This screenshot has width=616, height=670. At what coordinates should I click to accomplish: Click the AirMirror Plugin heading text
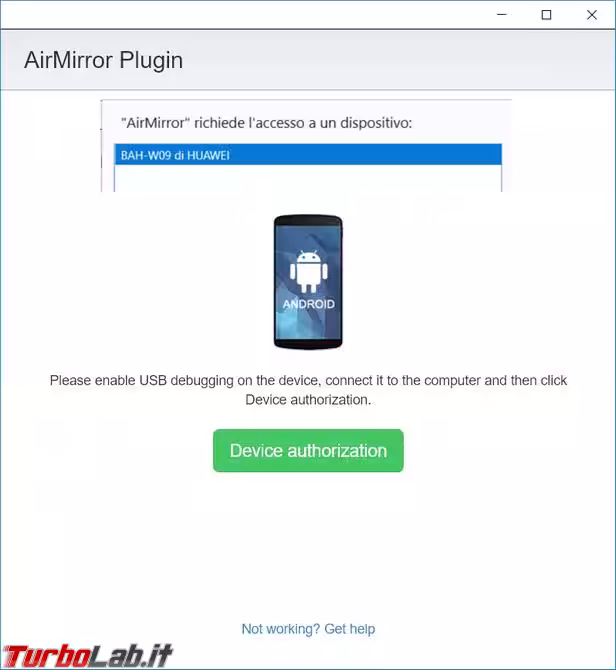(x=103, y=60)
